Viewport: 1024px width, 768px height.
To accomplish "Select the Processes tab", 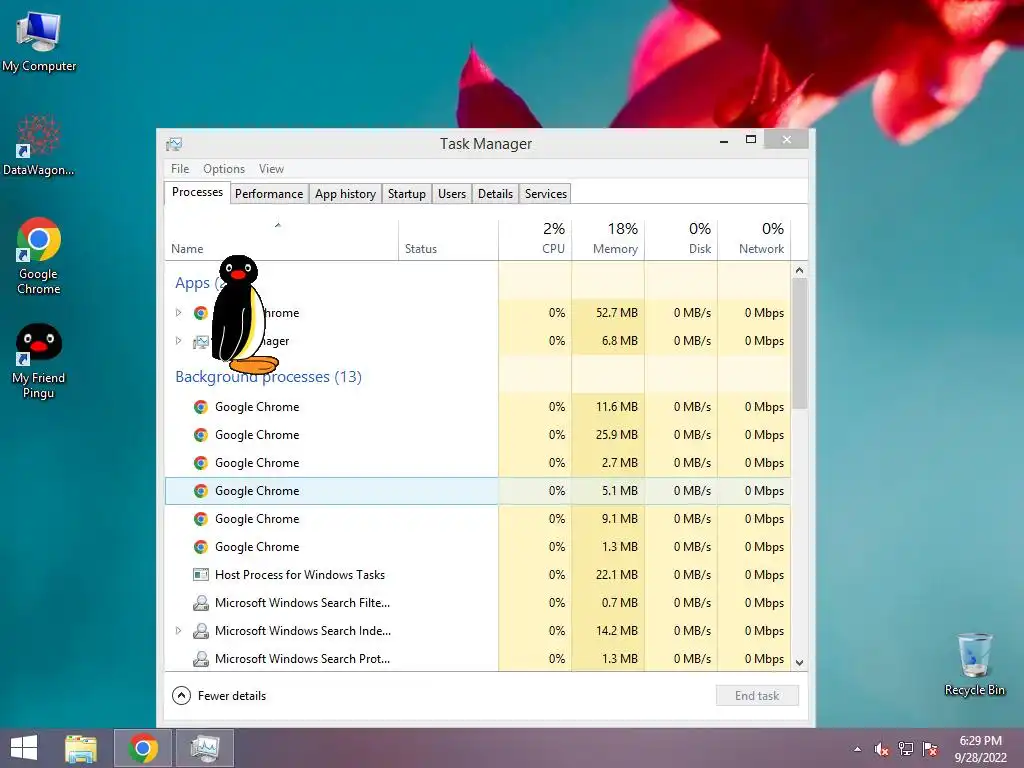I will [197, 192].
